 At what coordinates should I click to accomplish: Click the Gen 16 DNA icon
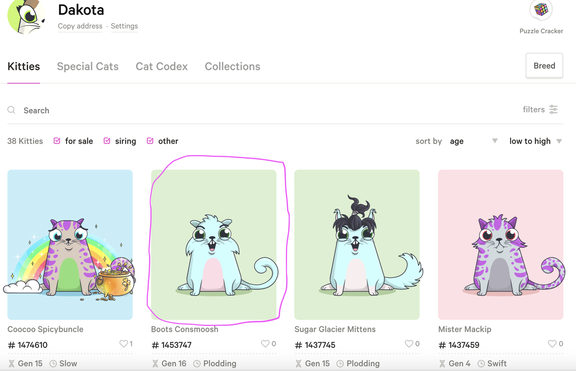pos(155,364)
